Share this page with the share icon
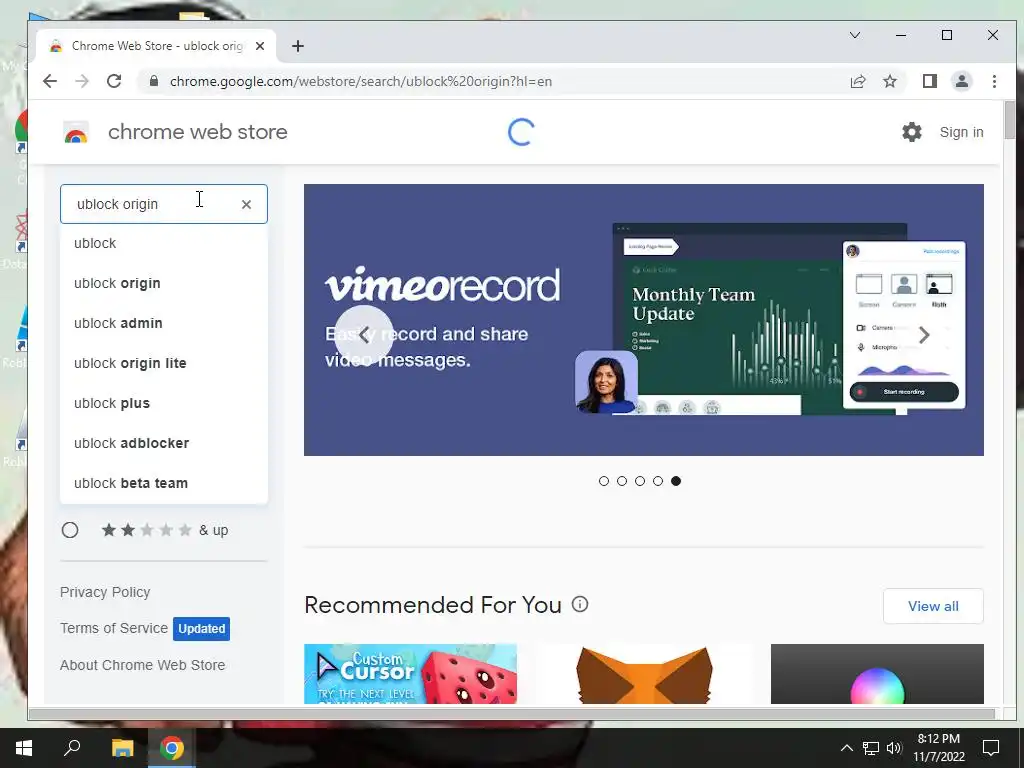The image size is (1024, 768). pyautogui.click(x=857, y=81)
